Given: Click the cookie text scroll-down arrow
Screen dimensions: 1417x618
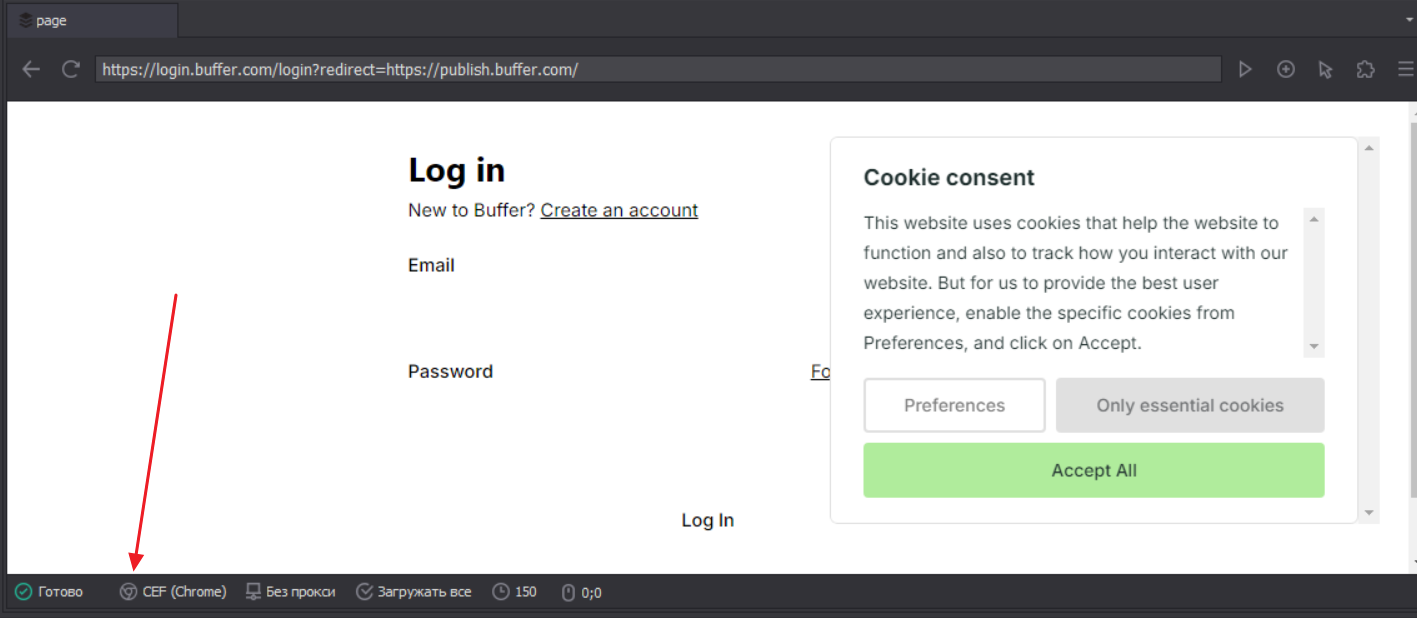Looking at the screenshot, I should [1315, 347].
